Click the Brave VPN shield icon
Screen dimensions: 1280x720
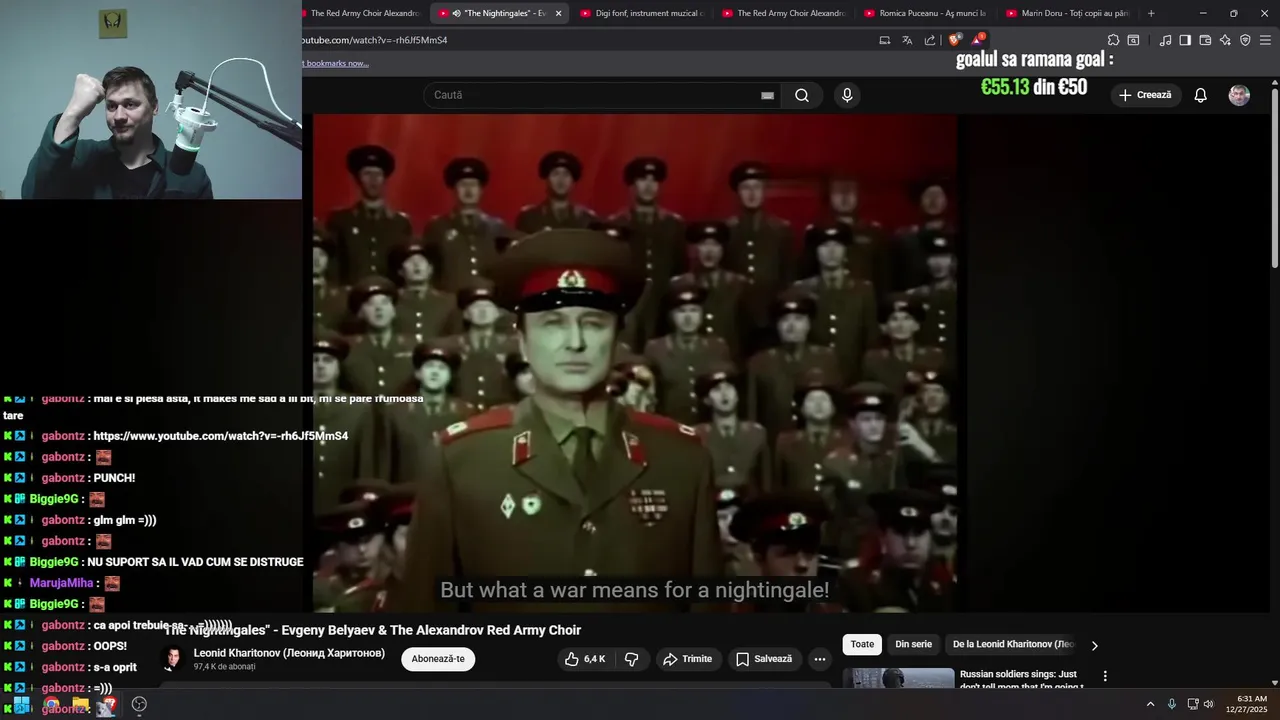coord(1245,40)
